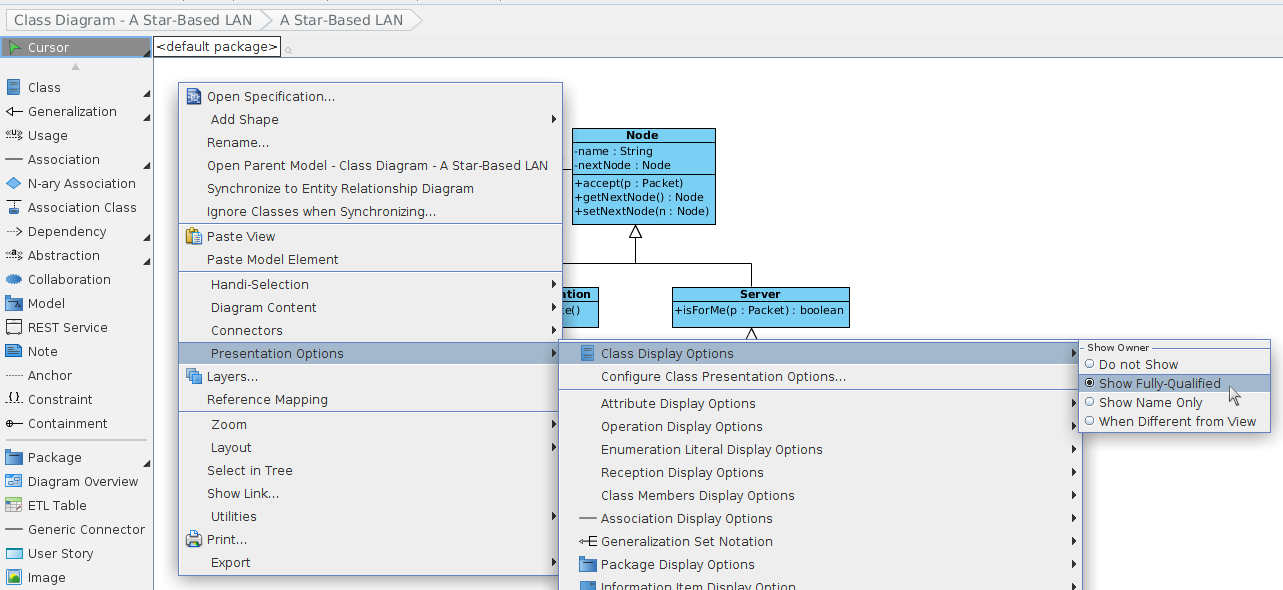Select the Association Class tool icon
Image resolution: width=1283 pixels, height=590 pixels.
point(14,207)
